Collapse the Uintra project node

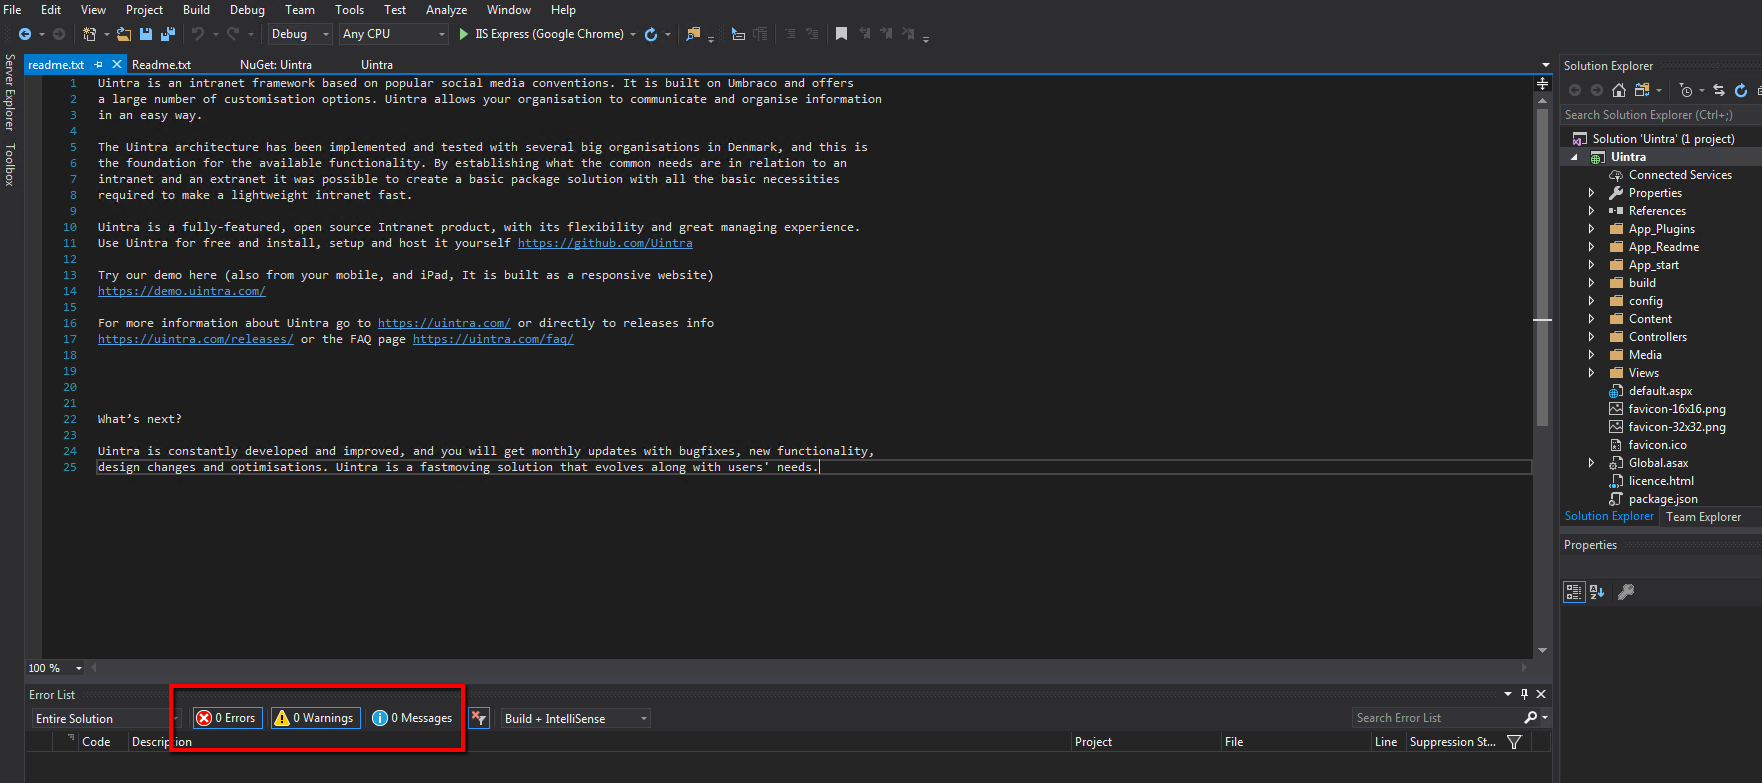tap(1574, 157)
